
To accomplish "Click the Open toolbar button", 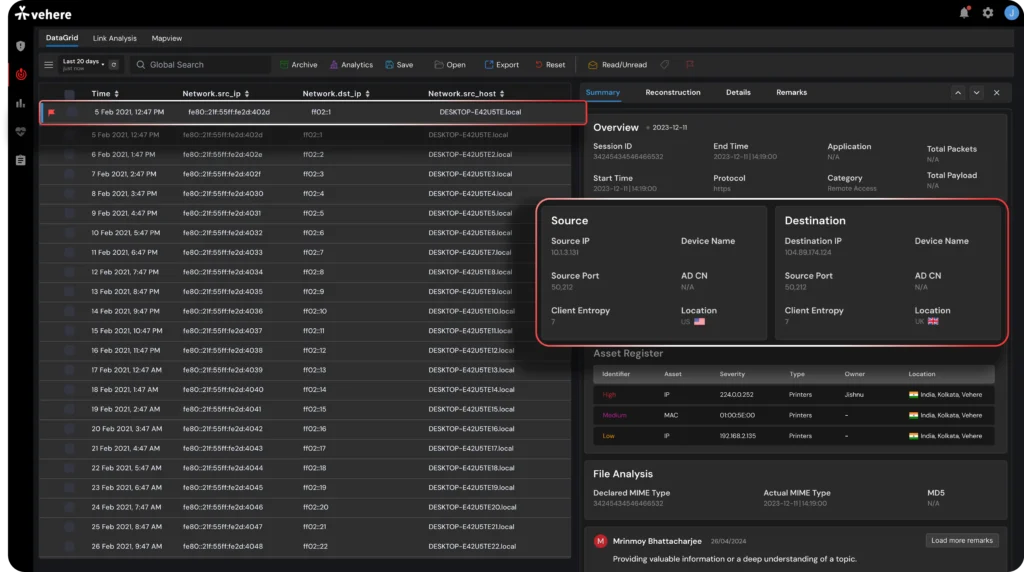I will [450, 65].
